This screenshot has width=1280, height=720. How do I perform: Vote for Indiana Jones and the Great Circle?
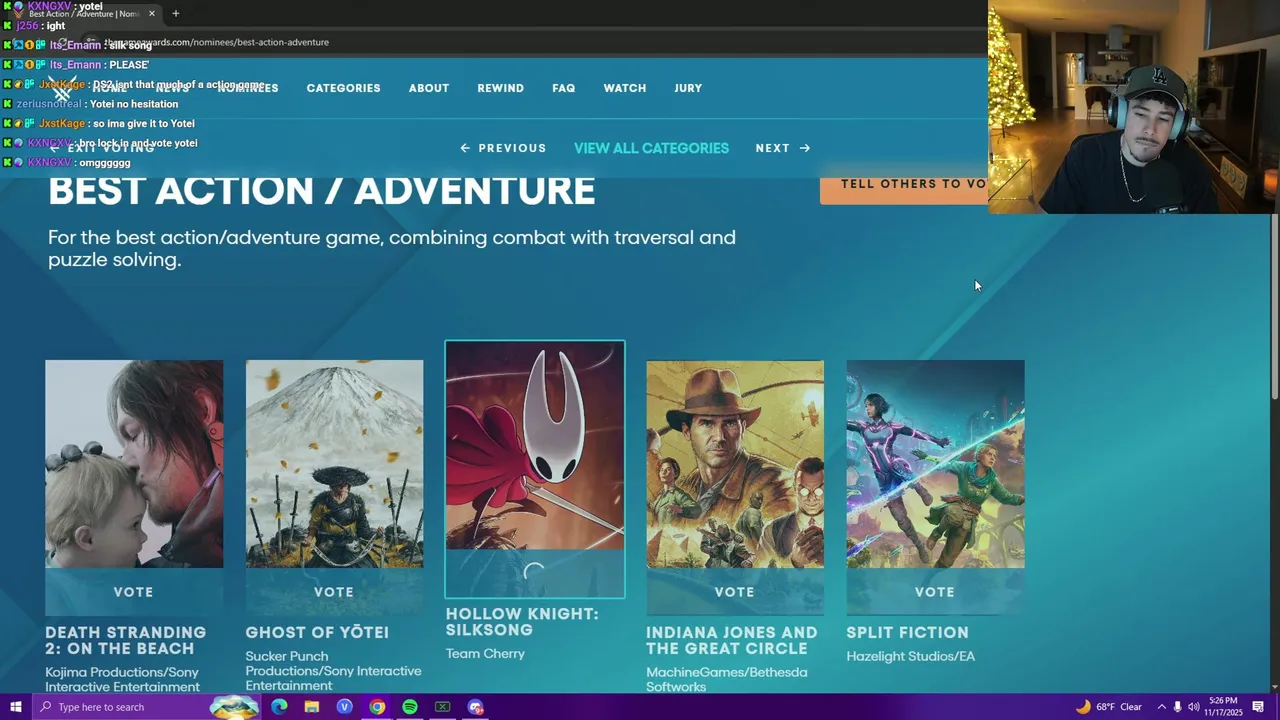click(735, 592)
